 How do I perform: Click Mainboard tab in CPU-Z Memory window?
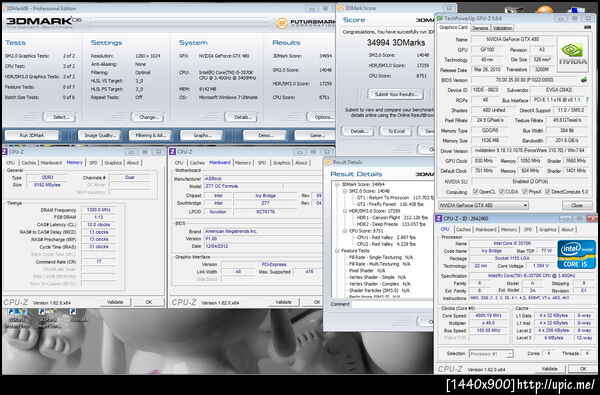click(x=51, y=163)
